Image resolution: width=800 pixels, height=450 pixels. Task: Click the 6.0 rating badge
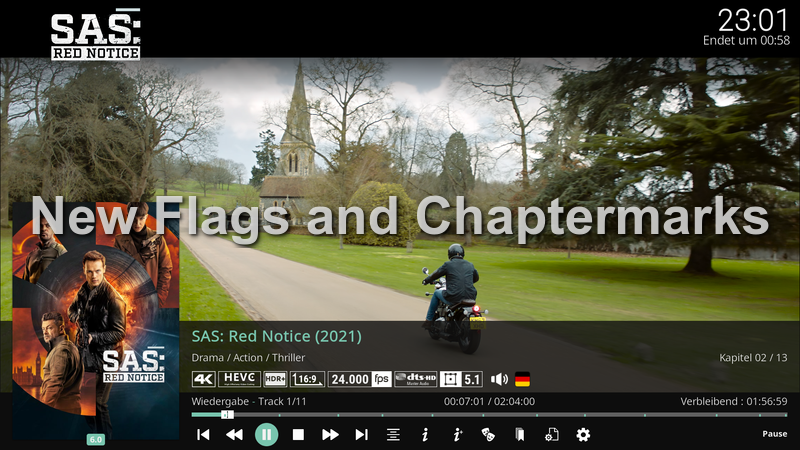coord(96,439)
